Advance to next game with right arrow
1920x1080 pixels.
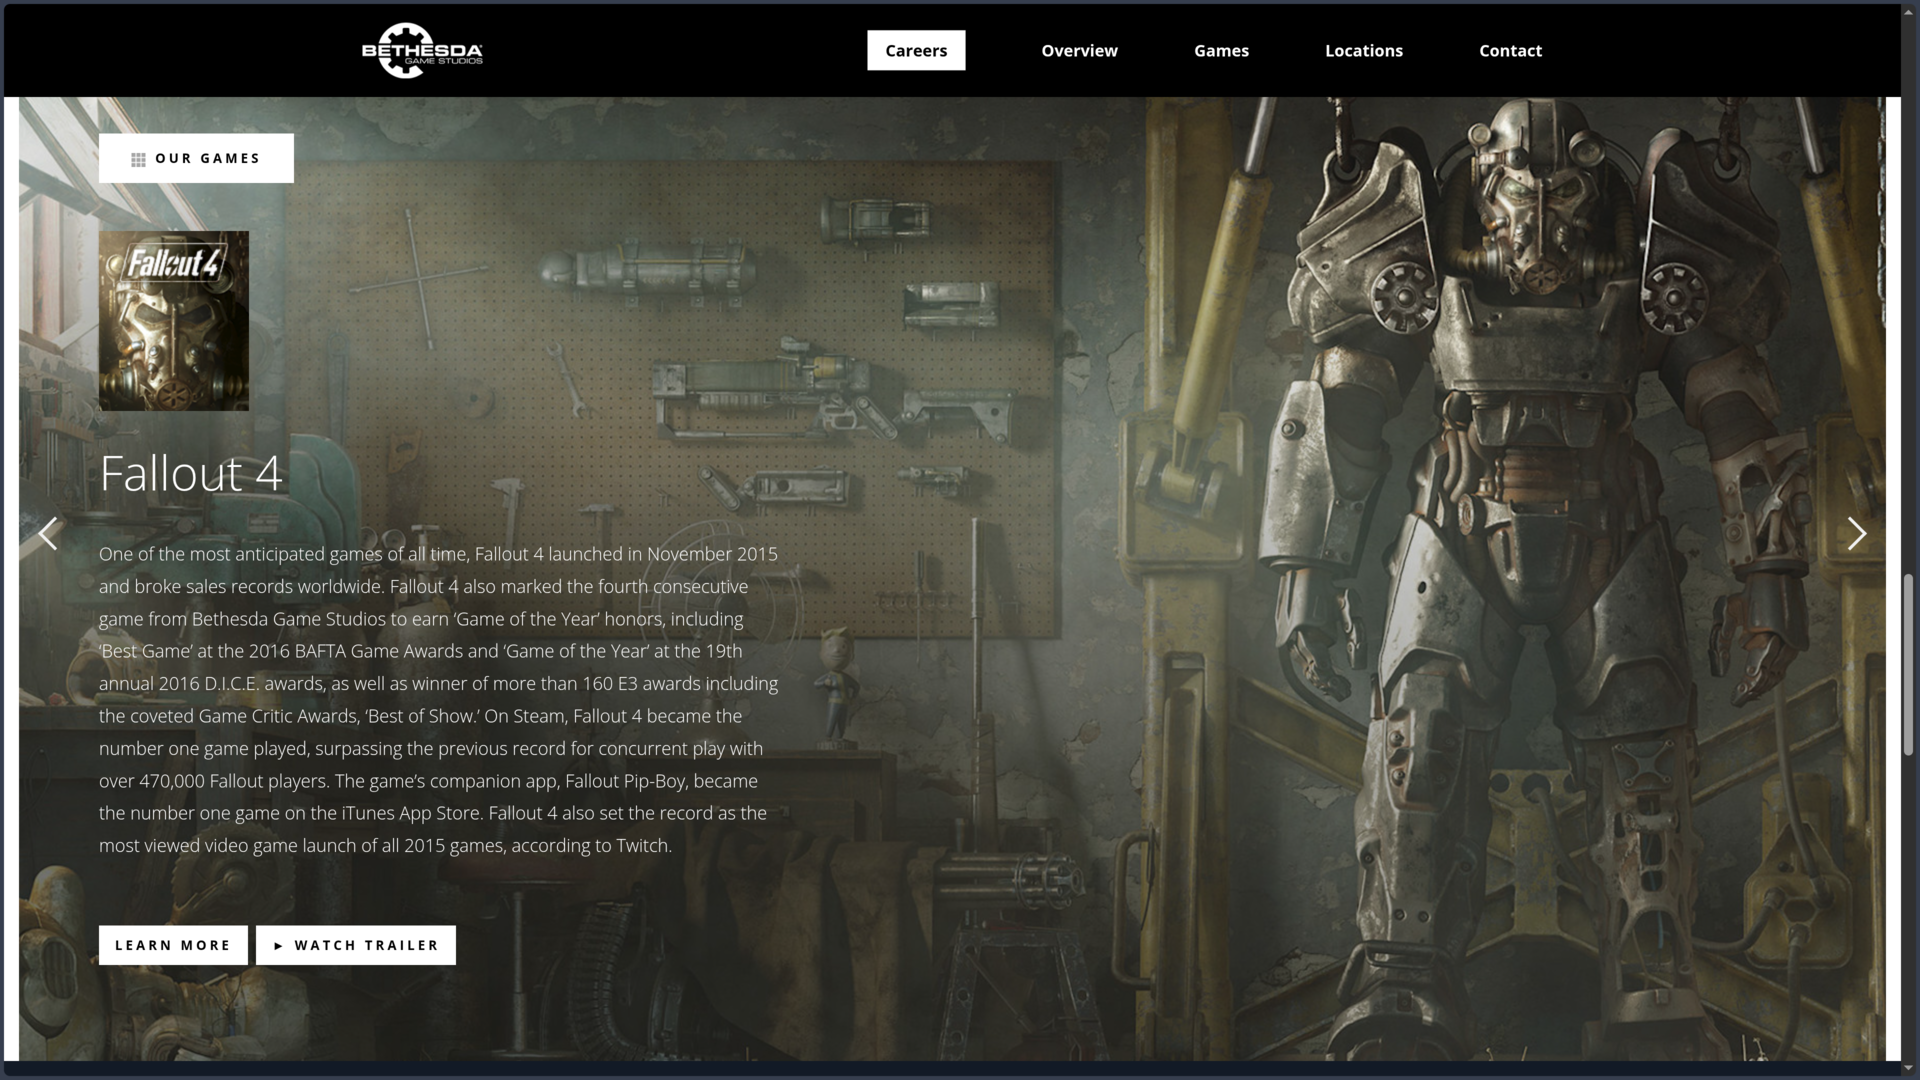[1857, 533]
